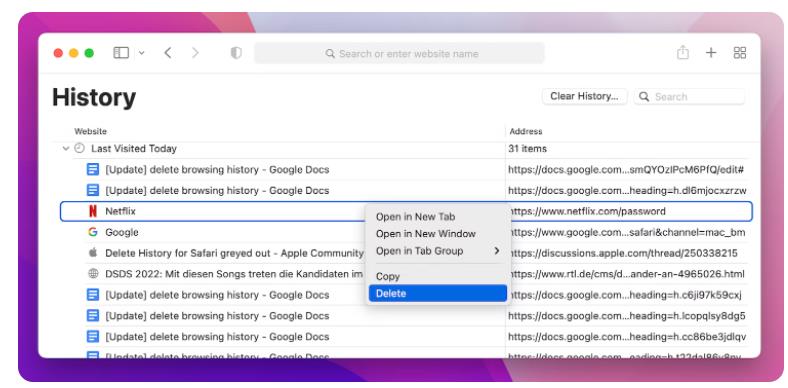Open the Share icon in the toolbar
This screenshot has height=388, width=788.
tap(682, 52)
